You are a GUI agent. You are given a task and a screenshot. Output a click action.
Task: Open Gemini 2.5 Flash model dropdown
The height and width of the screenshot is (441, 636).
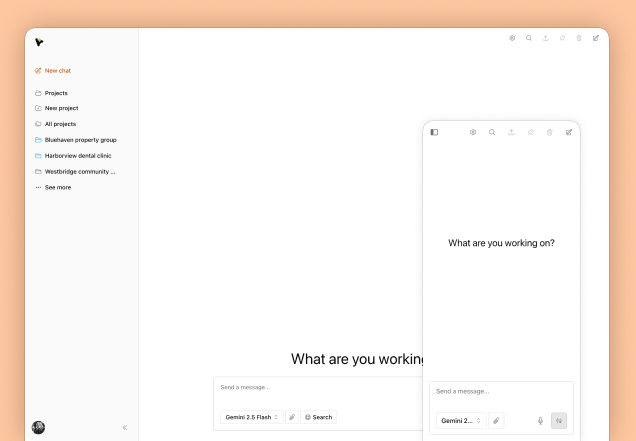pyautogui.click(x=251, y=417)
